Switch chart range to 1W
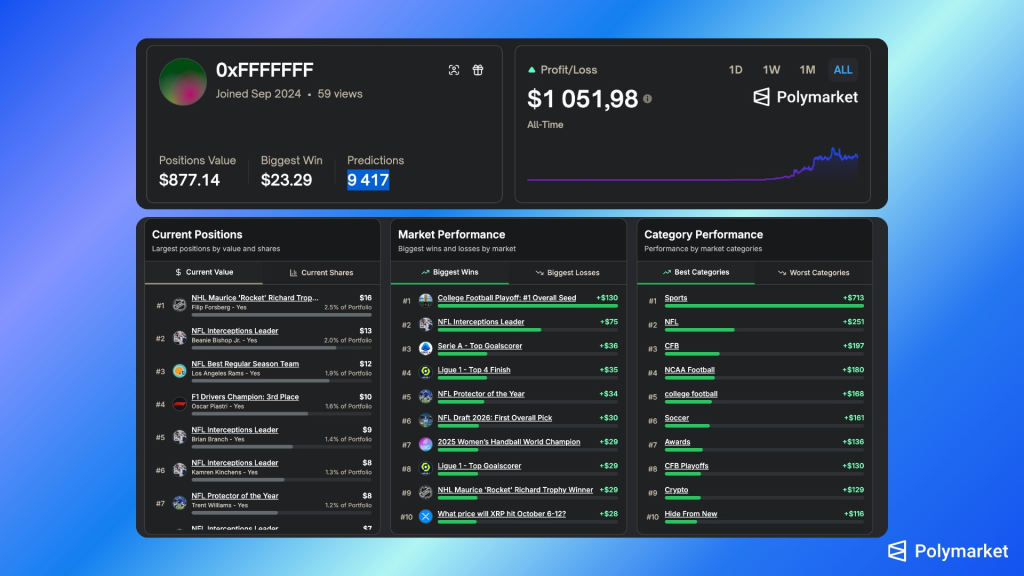The height and width of the screenshot is (576, 1024). 771,70
